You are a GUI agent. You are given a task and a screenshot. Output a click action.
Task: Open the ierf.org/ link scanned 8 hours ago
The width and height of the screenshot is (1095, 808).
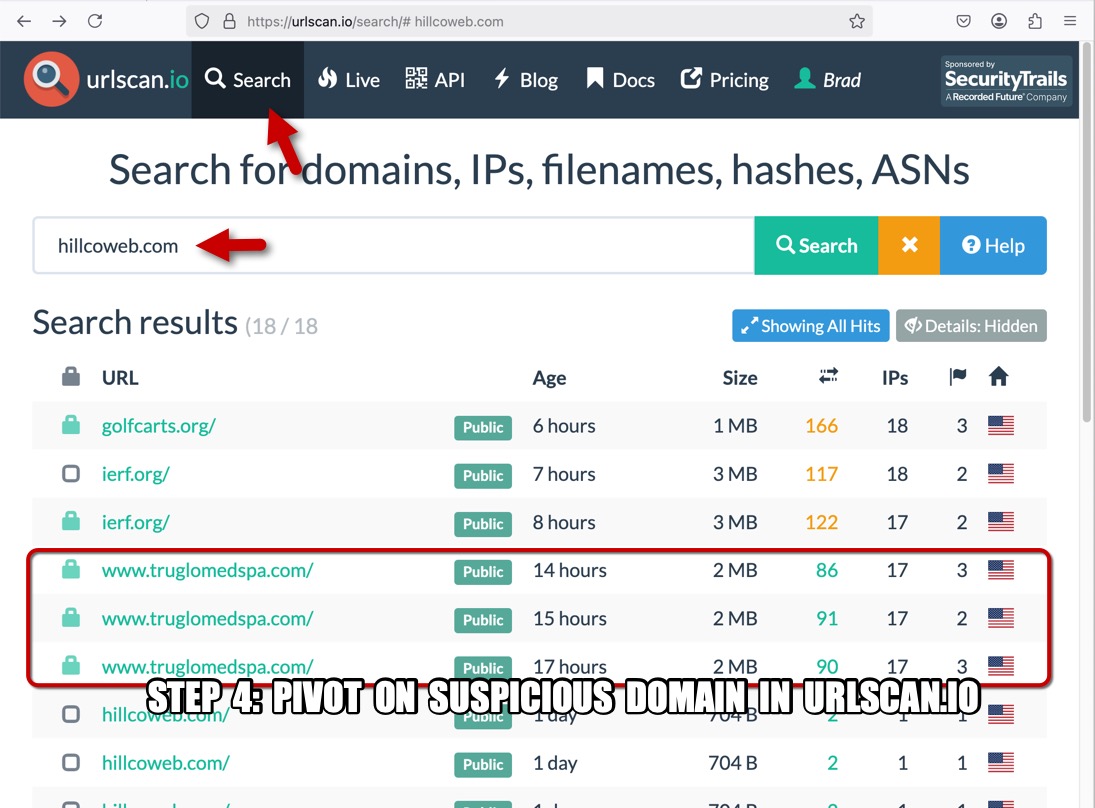pyautogui.click(x=135, y=522)
